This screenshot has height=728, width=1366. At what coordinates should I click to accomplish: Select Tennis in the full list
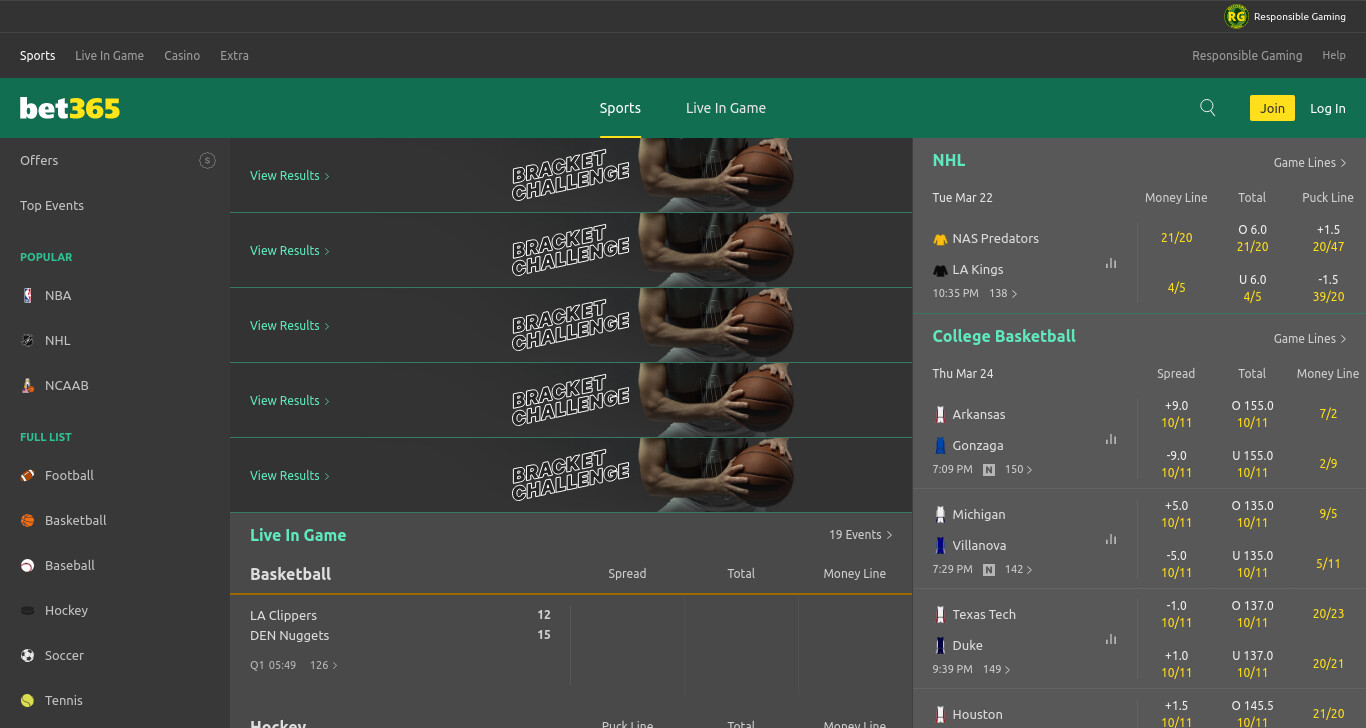[64, 700]
